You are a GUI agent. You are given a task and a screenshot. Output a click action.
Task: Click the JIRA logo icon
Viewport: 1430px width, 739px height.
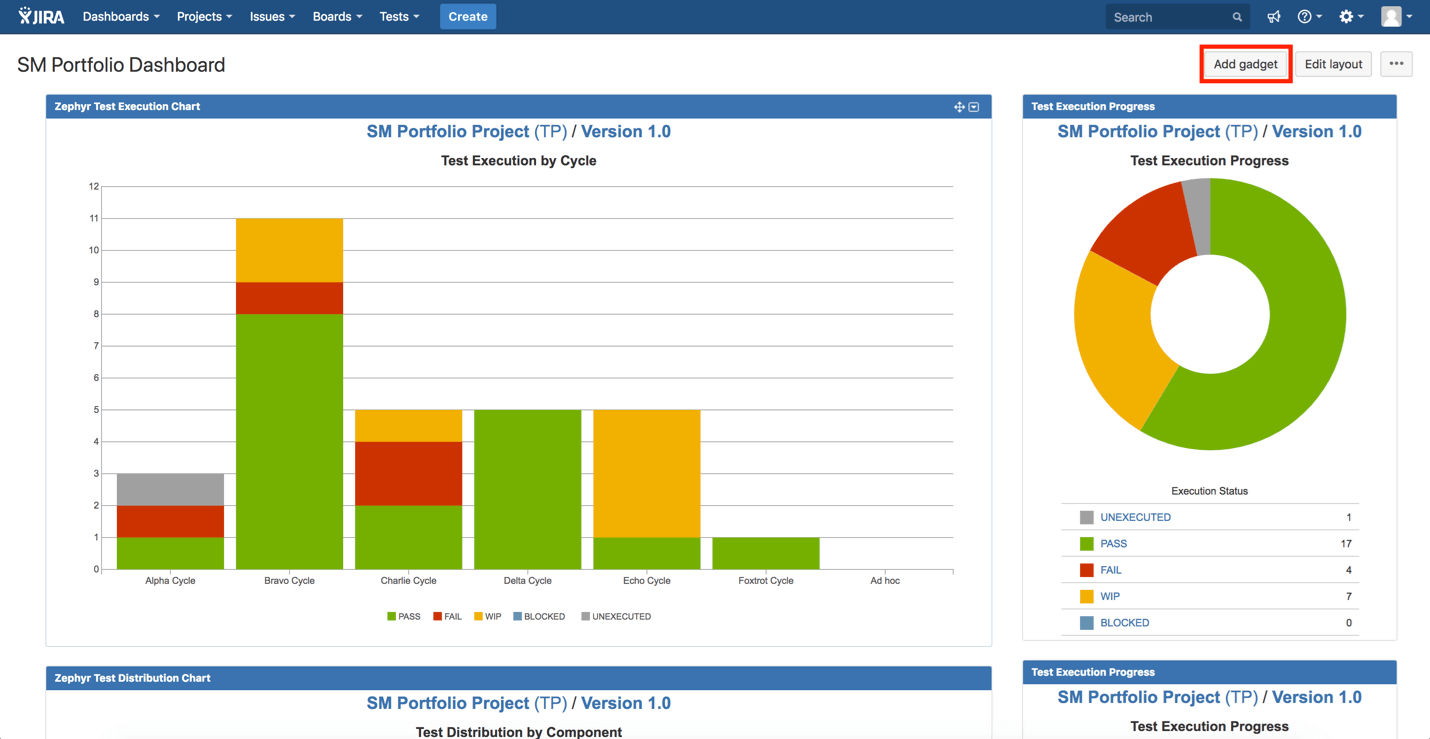pyautogui.click(x=40, y=16)
